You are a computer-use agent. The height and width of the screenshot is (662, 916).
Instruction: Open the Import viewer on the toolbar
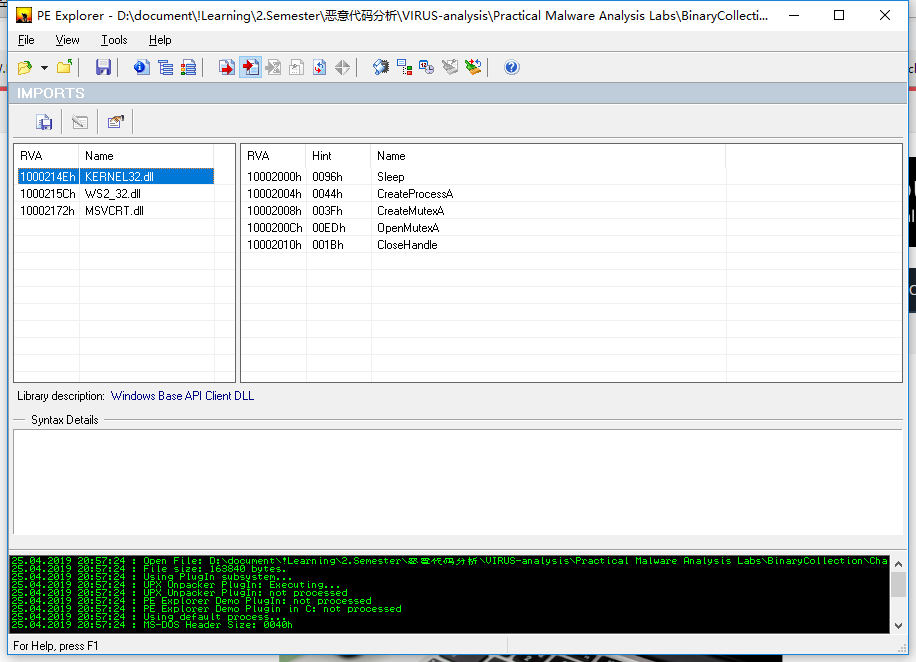click(x=250, y=67)
